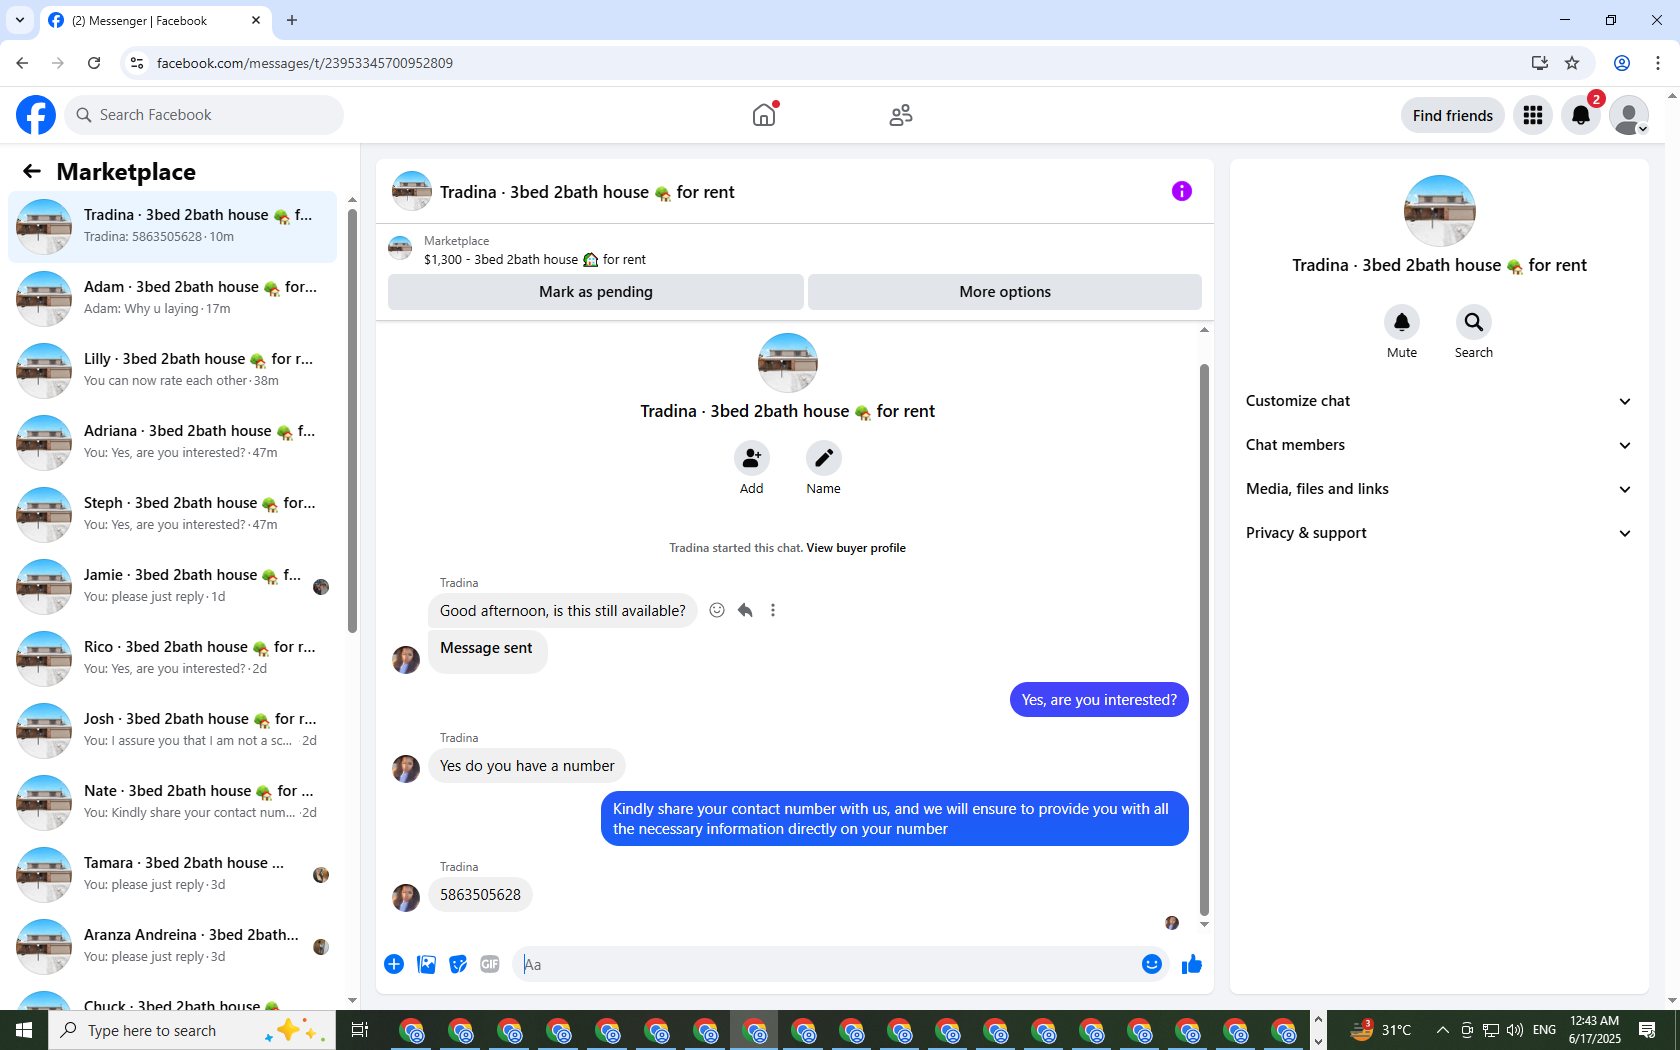This screenshot has height=1050, width=1680.
Task: Expand Privacy & support section
Action: point(1439,533)
